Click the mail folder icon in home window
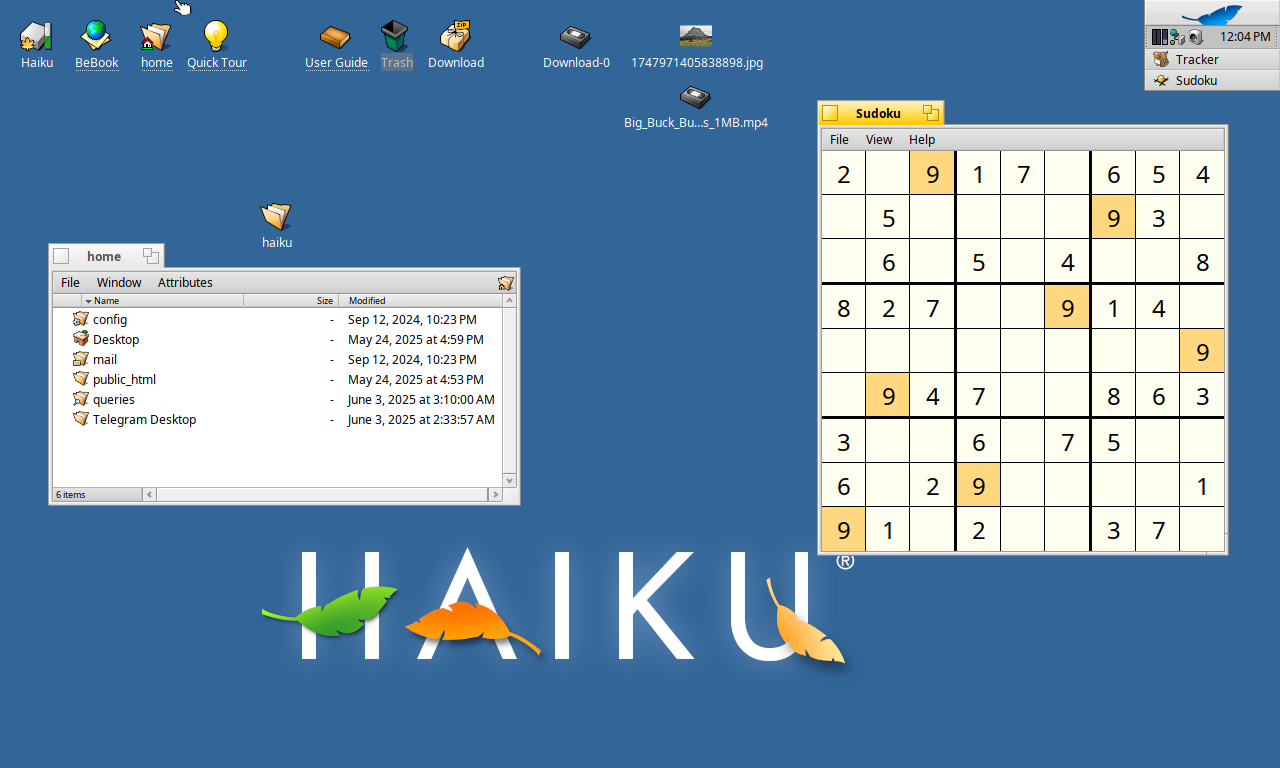This screenshot has height=768, width=1280. [81, 359]
